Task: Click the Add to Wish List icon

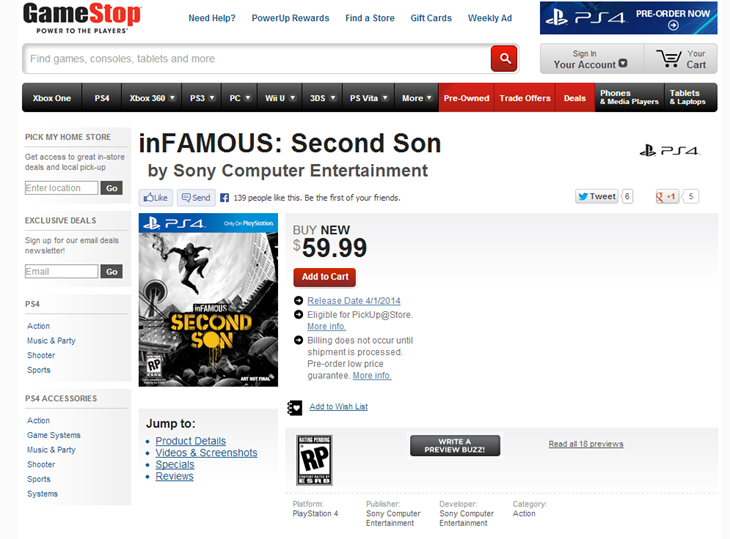Action: pyautogui.click(x=295, y=407)
